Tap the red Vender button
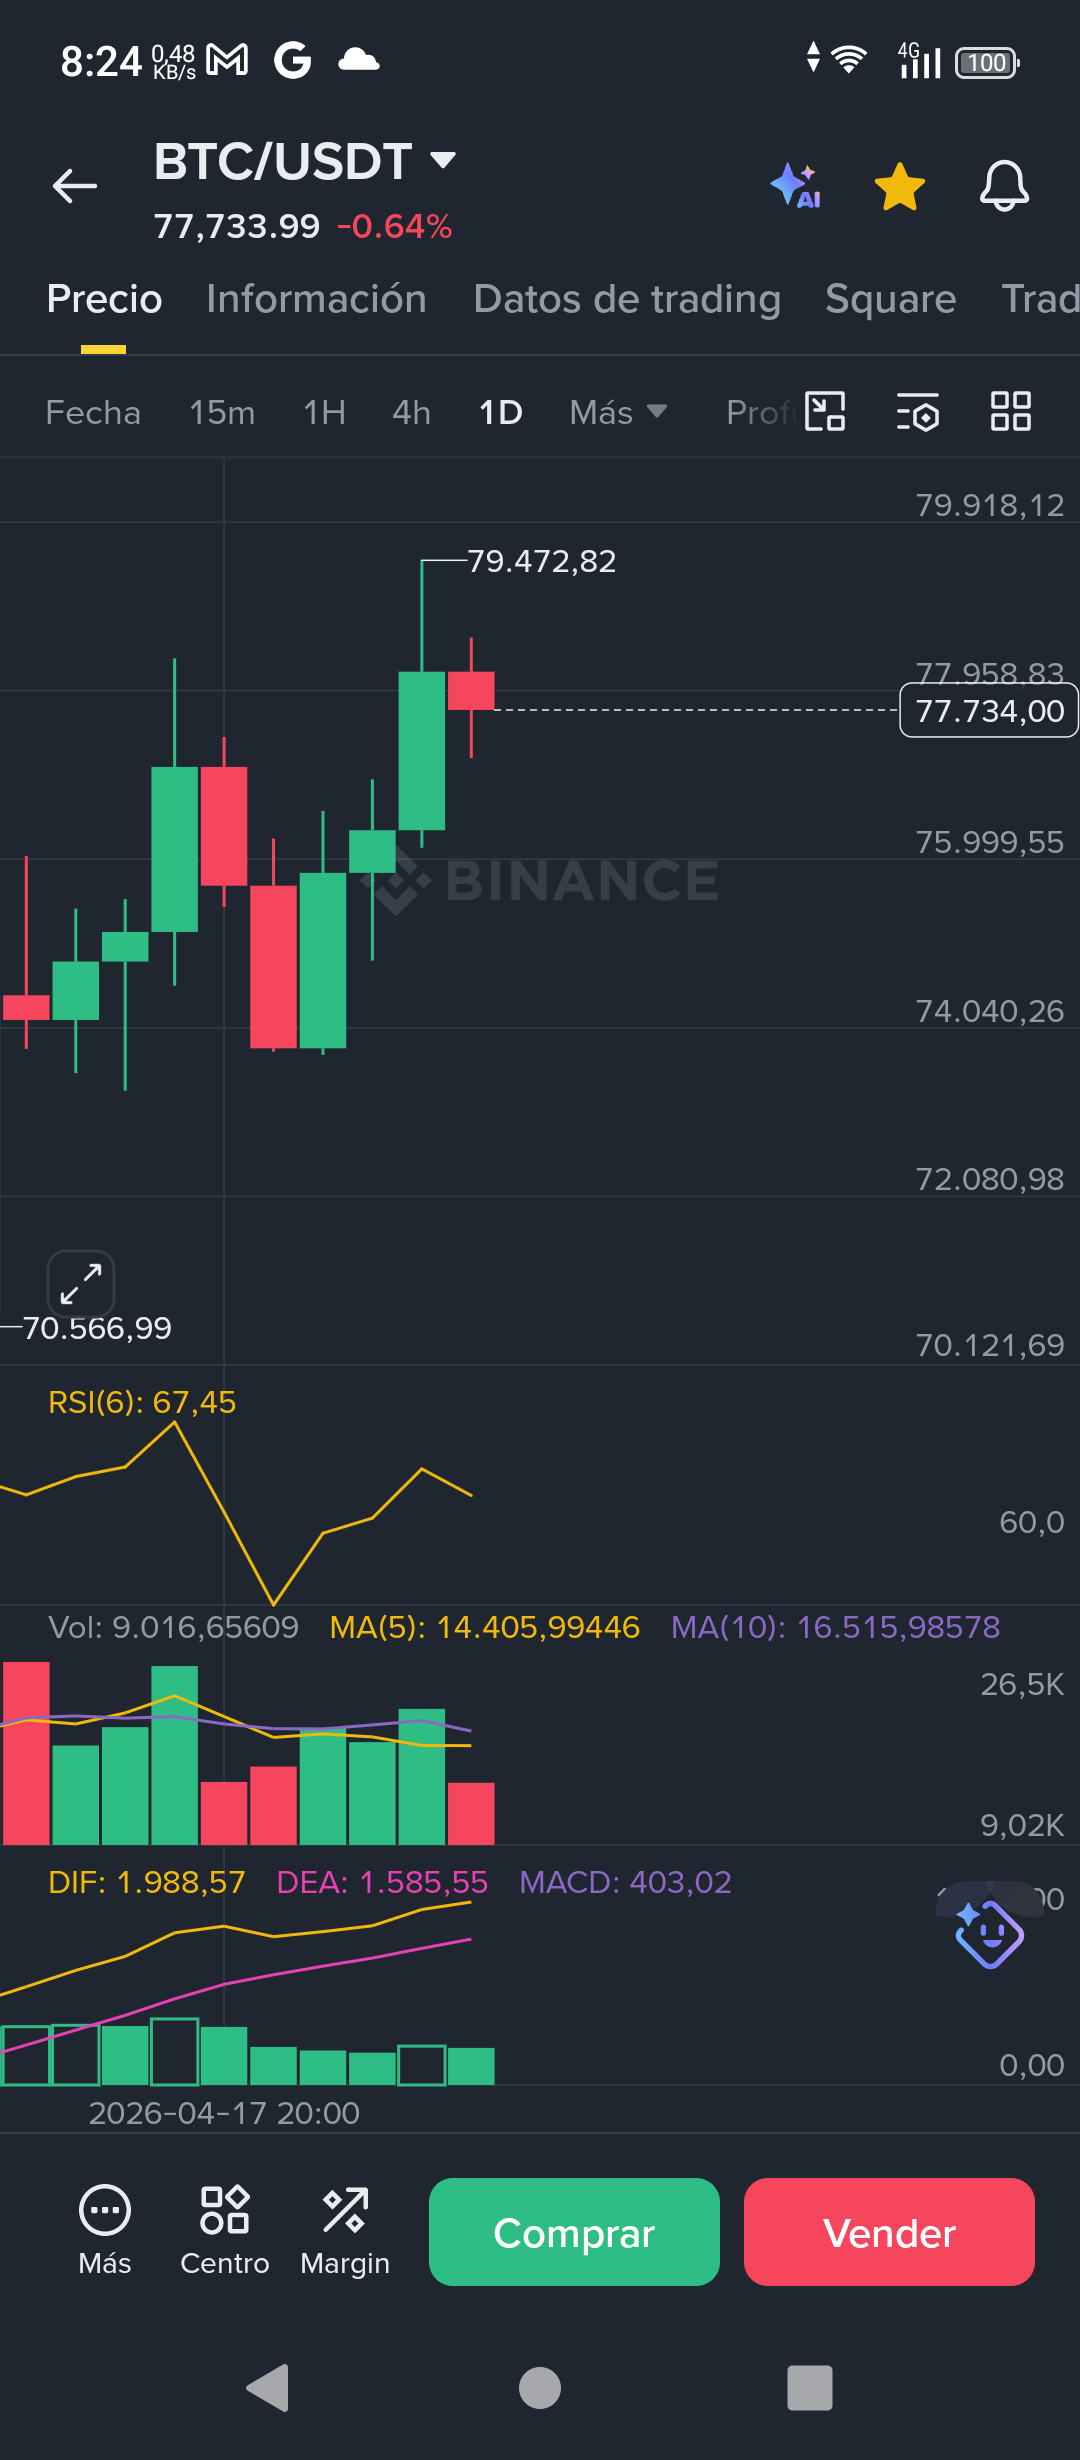 coord(889,2232)
